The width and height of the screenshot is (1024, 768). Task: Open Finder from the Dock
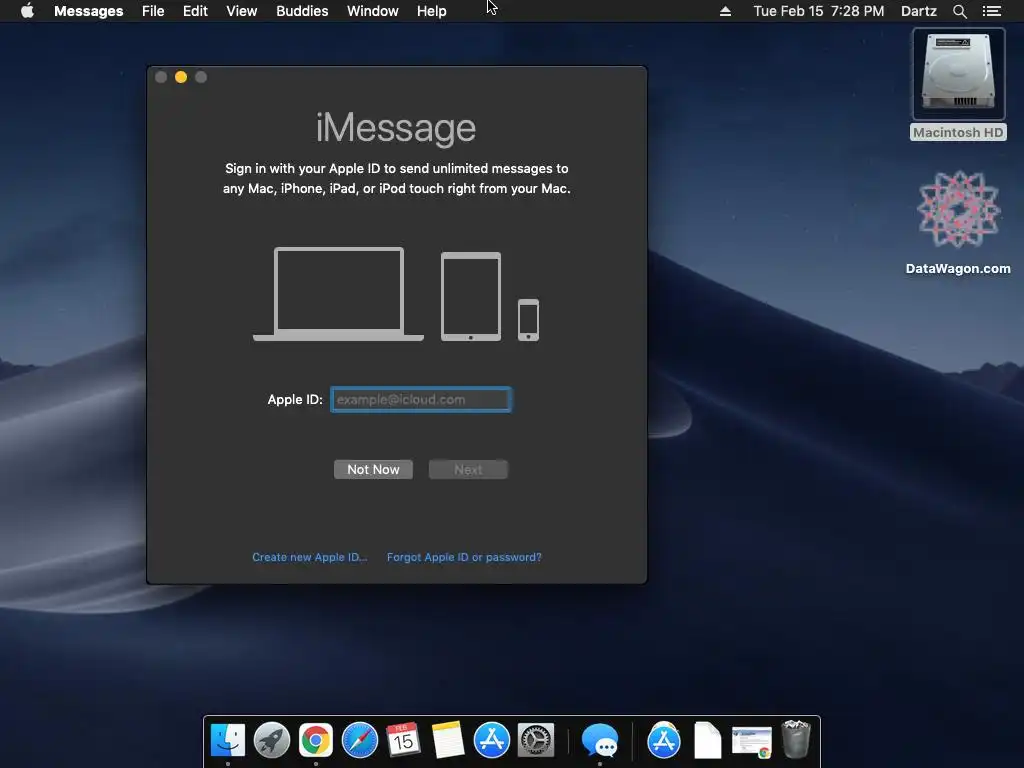tap(228, 741)
